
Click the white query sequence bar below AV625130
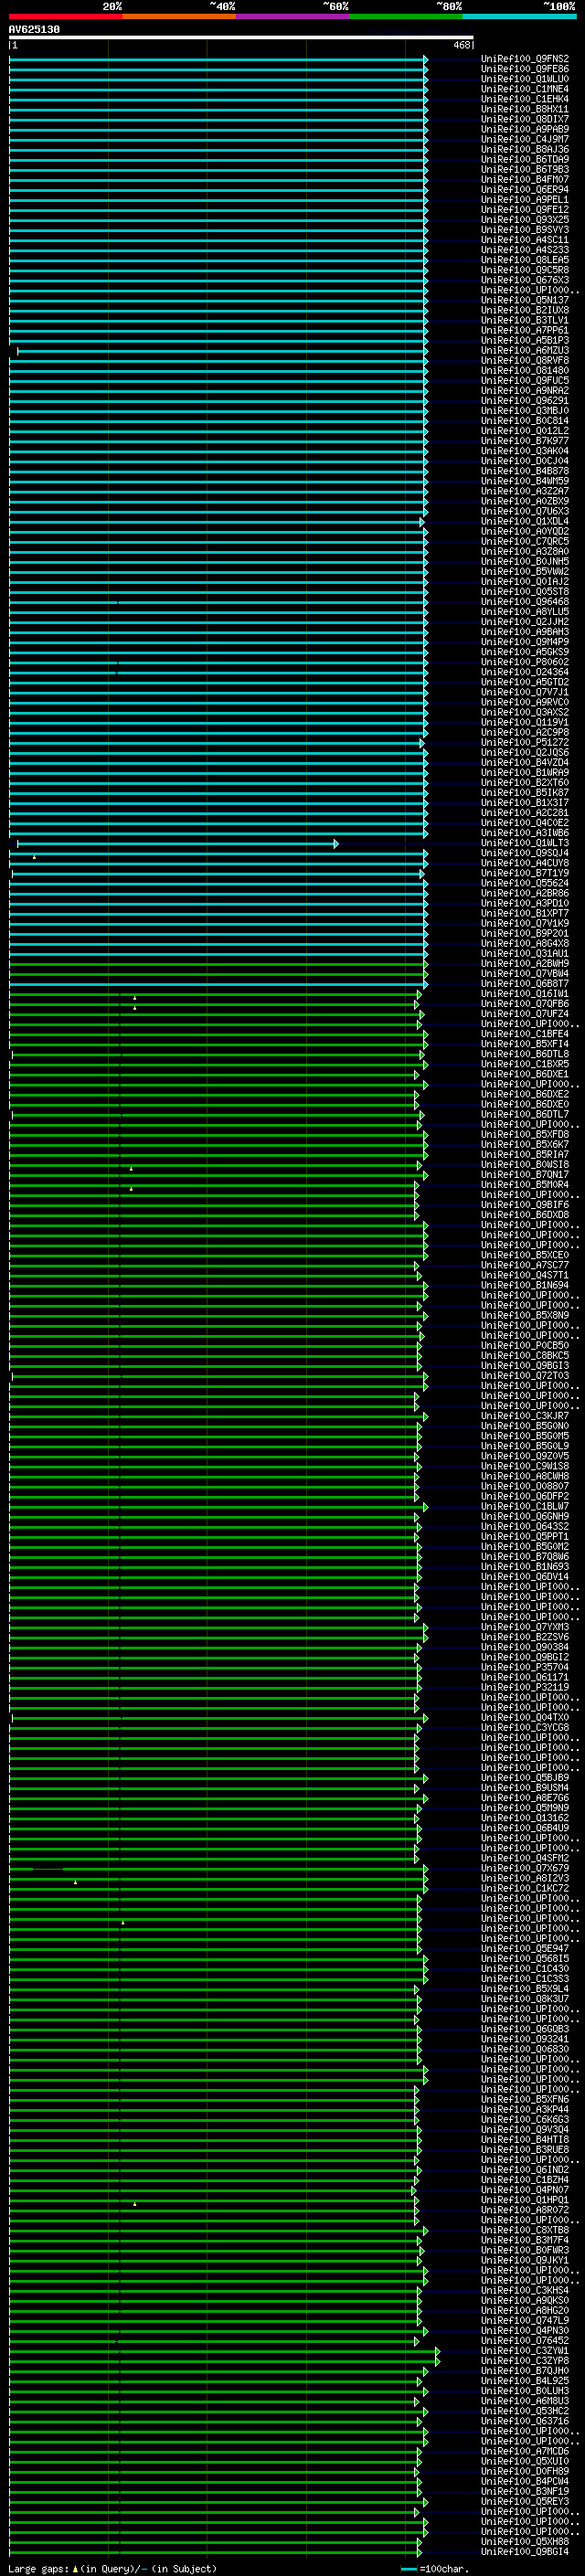click(x=241, y=38)
